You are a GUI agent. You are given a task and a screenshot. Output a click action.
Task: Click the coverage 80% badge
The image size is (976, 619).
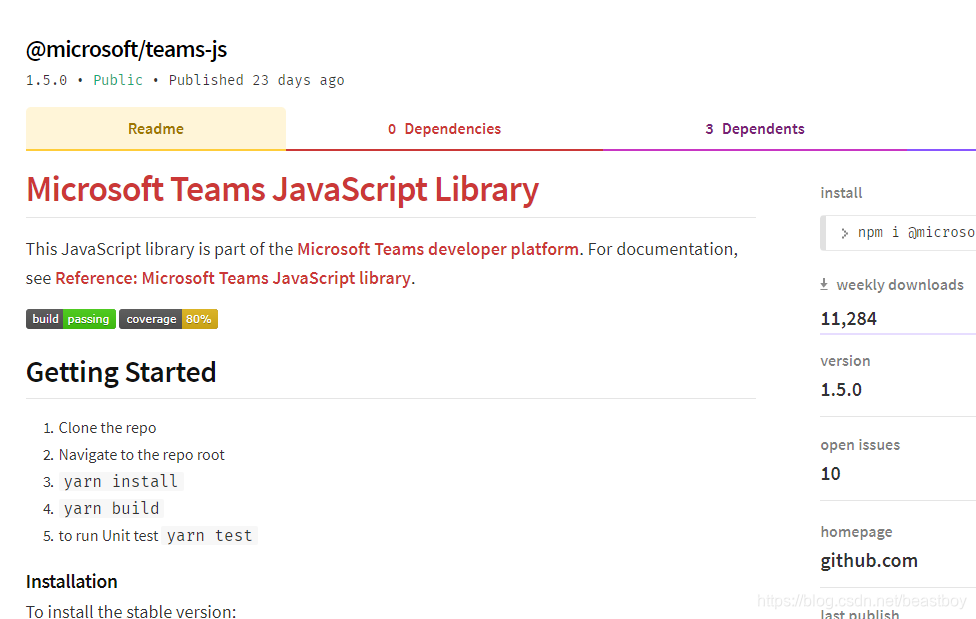[168, 319]
